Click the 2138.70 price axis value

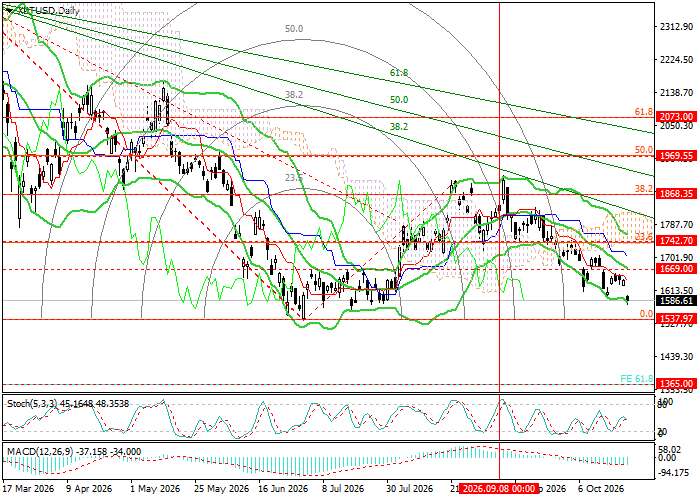[x=676, y=93]
